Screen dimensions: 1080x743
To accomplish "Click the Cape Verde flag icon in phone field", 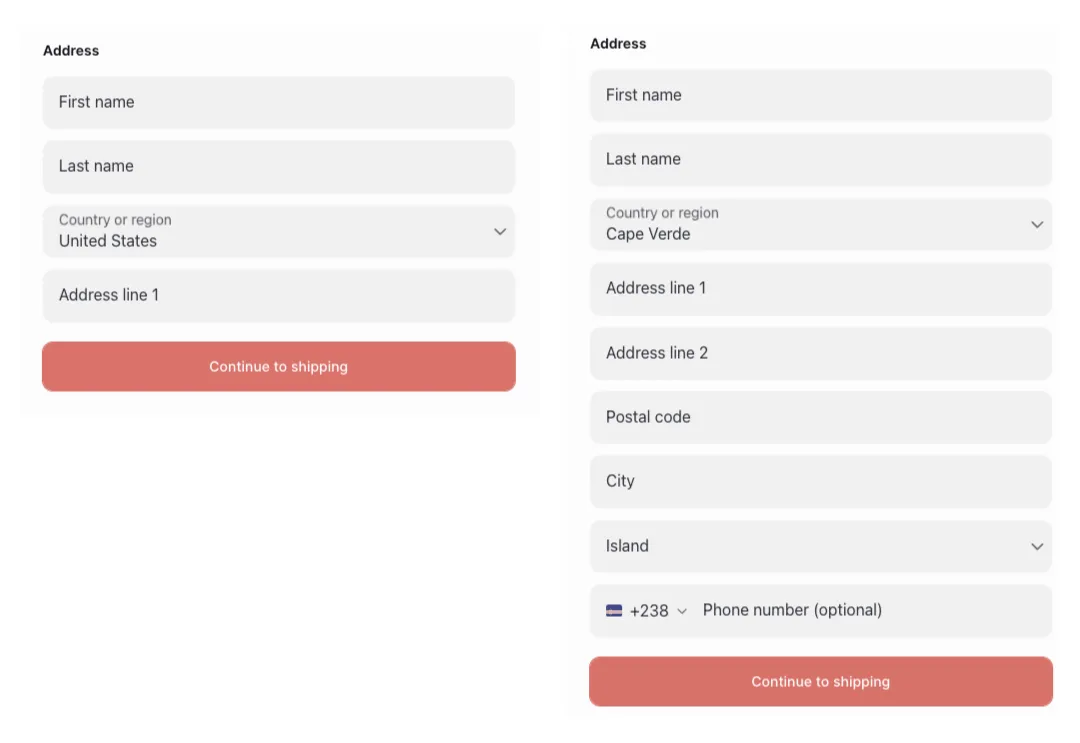I will point(613,610).
